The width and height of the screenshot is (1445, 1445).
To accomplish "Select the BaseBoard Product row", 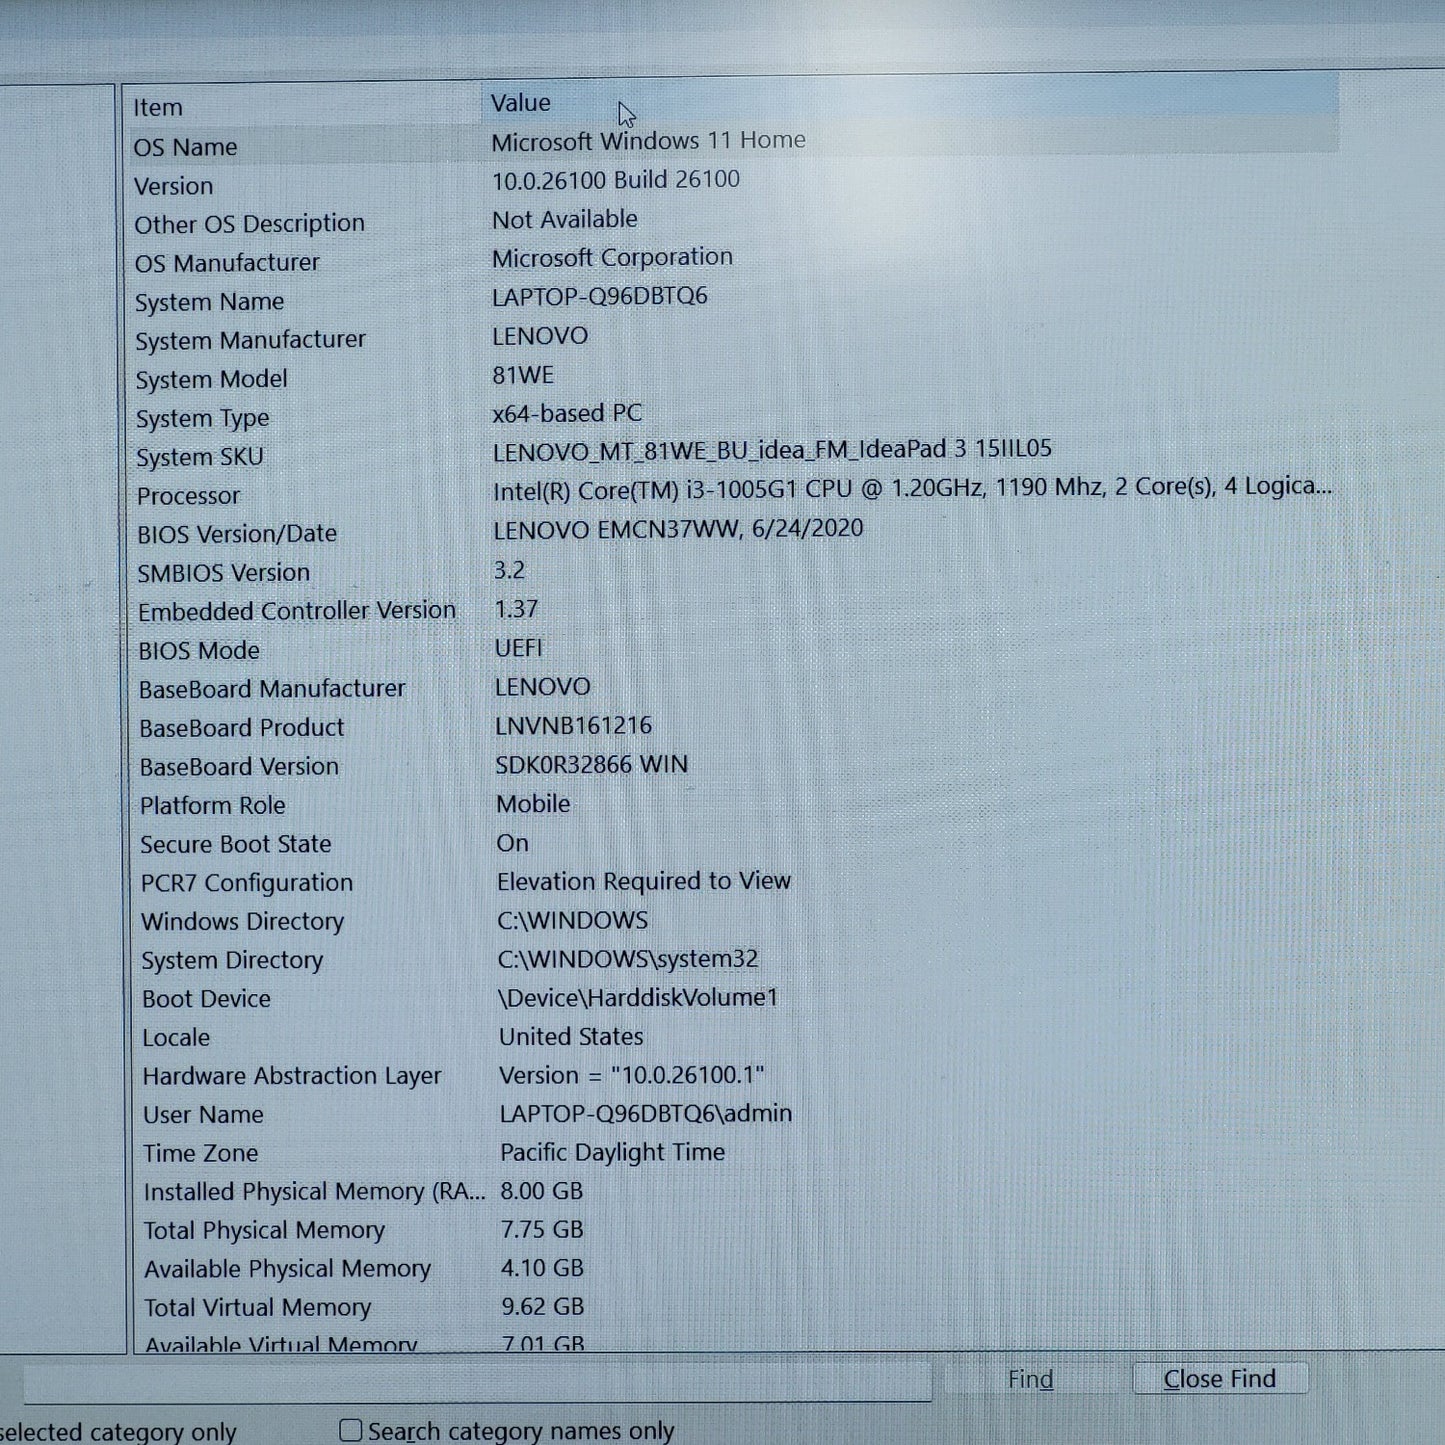I will point(735,726).
